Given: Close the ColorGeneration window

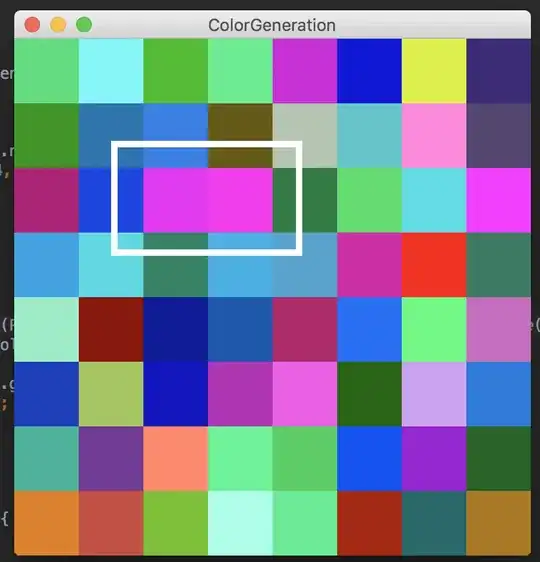Looking at the screenshot, I should (32, 25).
